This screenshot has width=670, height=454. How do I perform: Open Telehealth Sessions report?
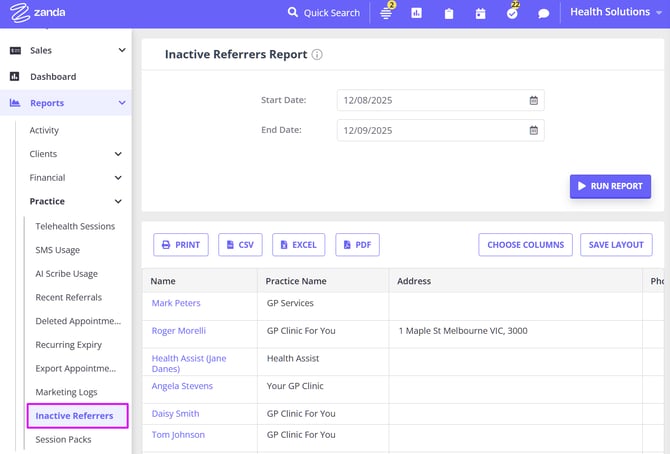click(x=75, y=226)
